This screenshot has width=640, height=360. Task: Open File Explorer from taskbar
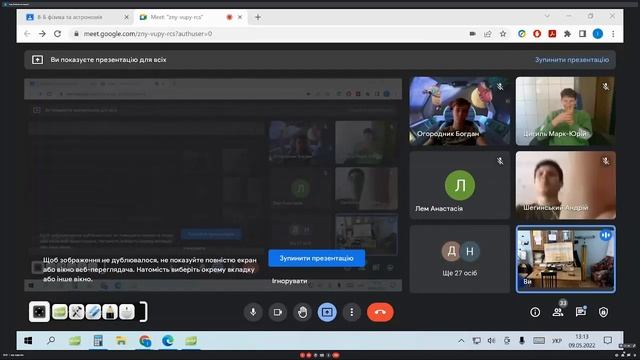click(121, 340)
